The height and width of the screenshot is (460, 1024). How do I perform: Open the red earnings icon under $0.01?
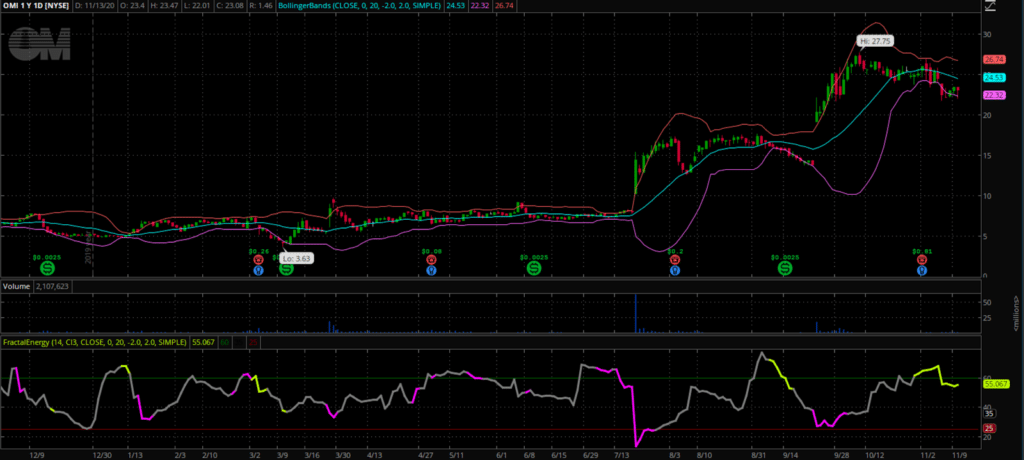921,259
